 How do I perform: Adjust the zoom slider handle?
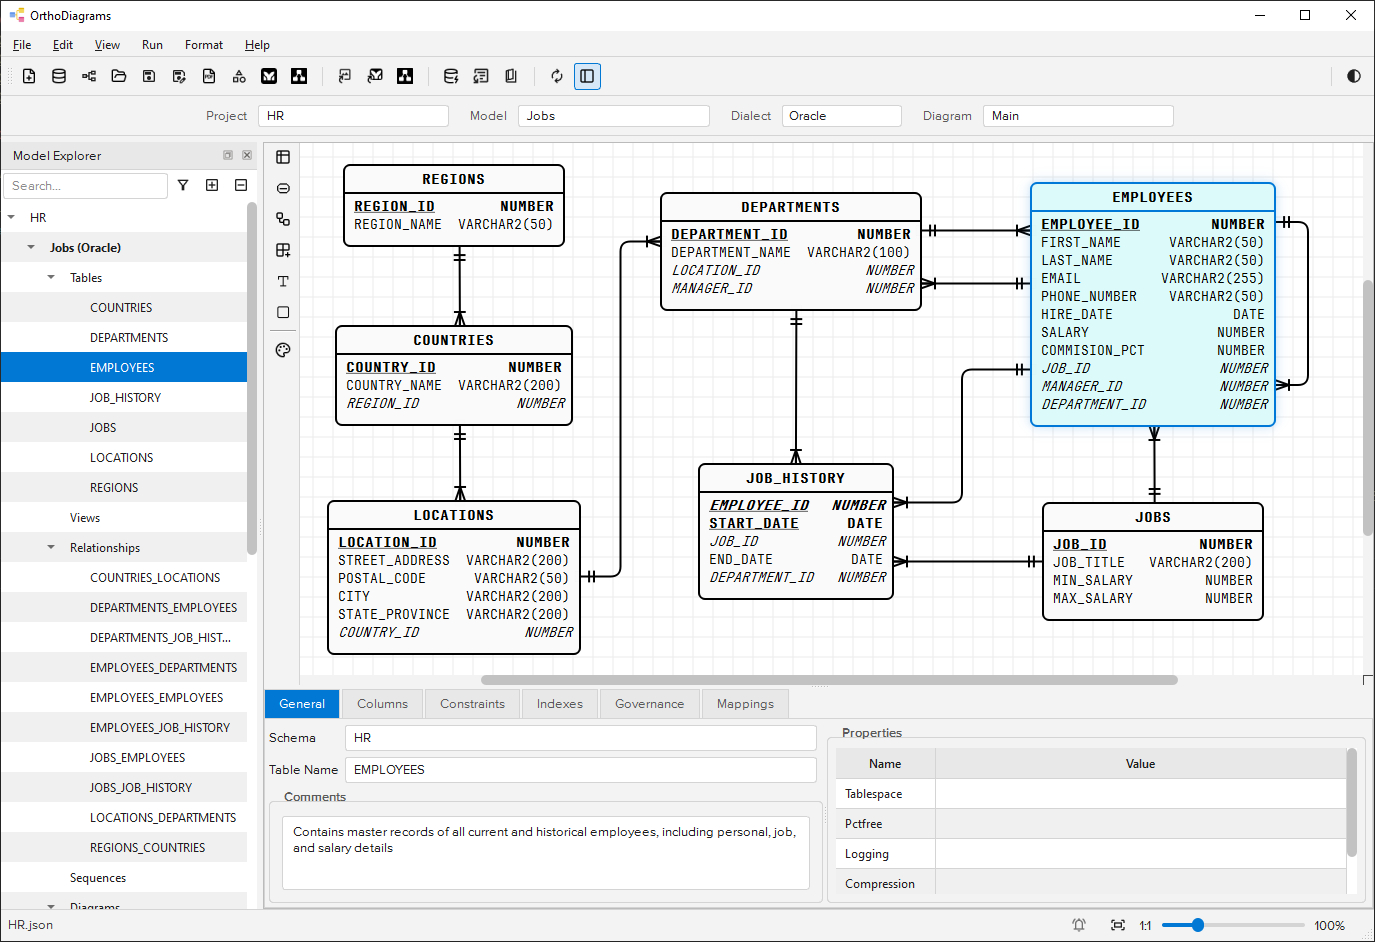coord(1198,925)
